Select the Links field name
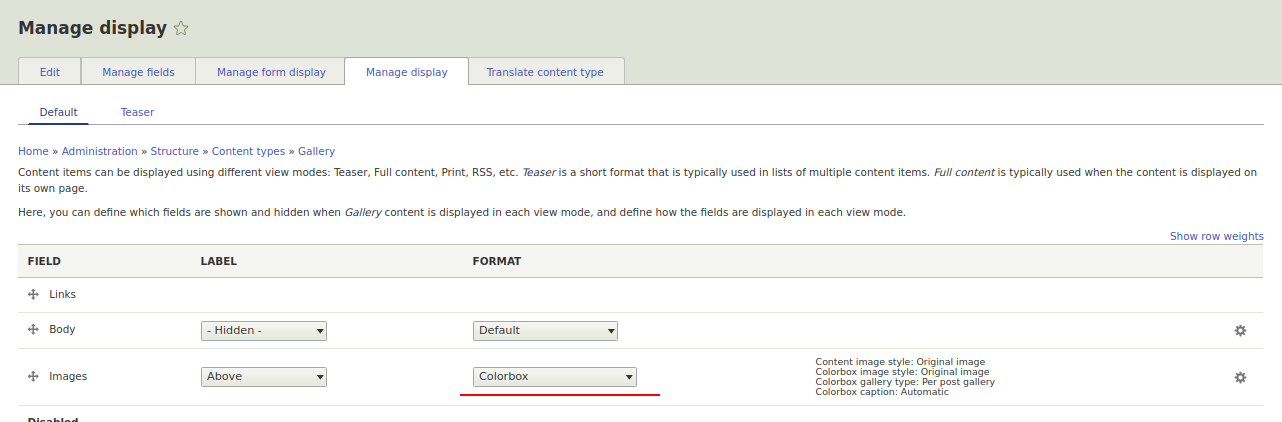The height and width of the screenshot is (422, 1282). click(x=62, y=295)
